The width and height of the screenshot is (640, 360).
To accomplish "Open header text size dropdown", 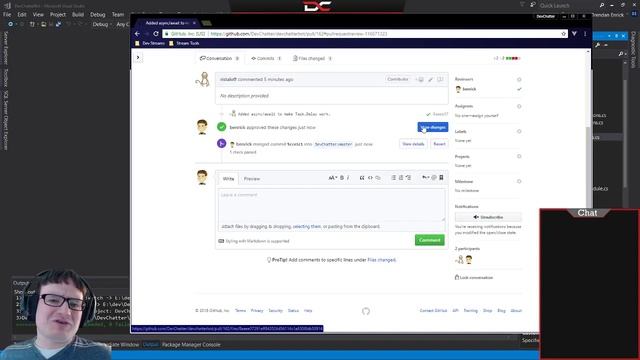I will point(333,178).
